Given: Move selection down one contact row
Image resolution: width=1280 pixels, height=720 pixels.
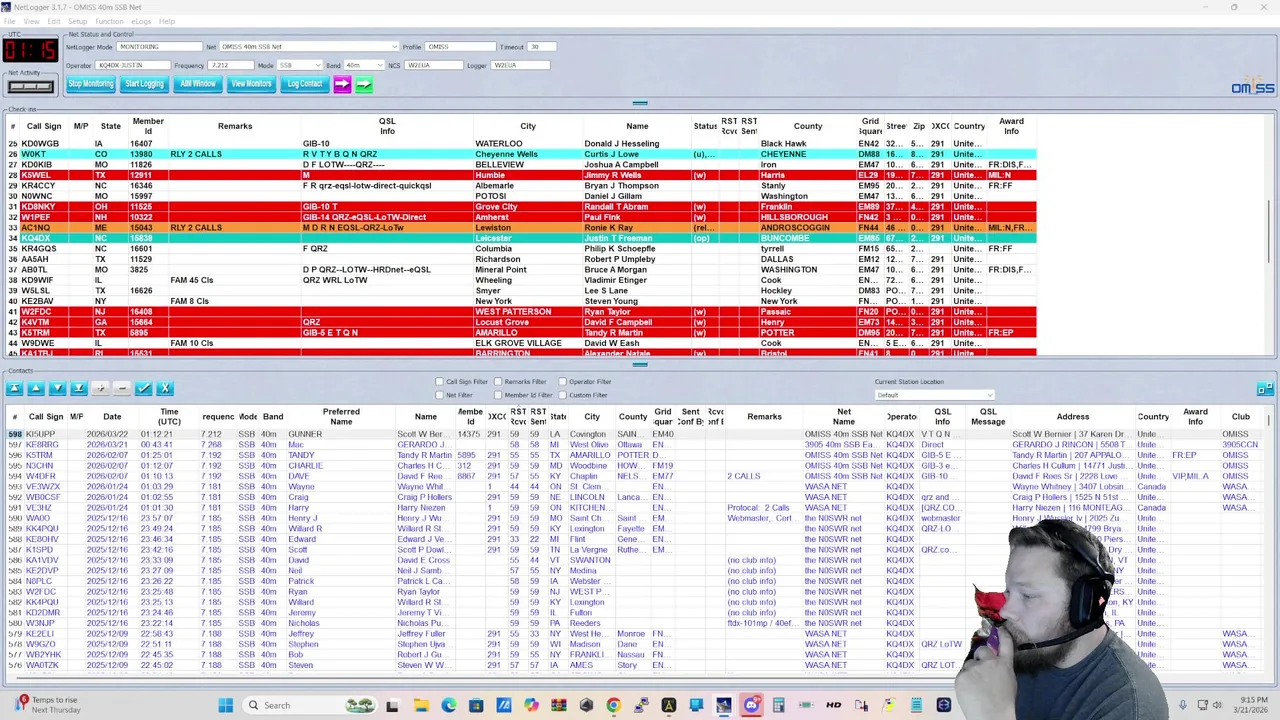Looking at the screenshot, I should (x=58, y=388).
